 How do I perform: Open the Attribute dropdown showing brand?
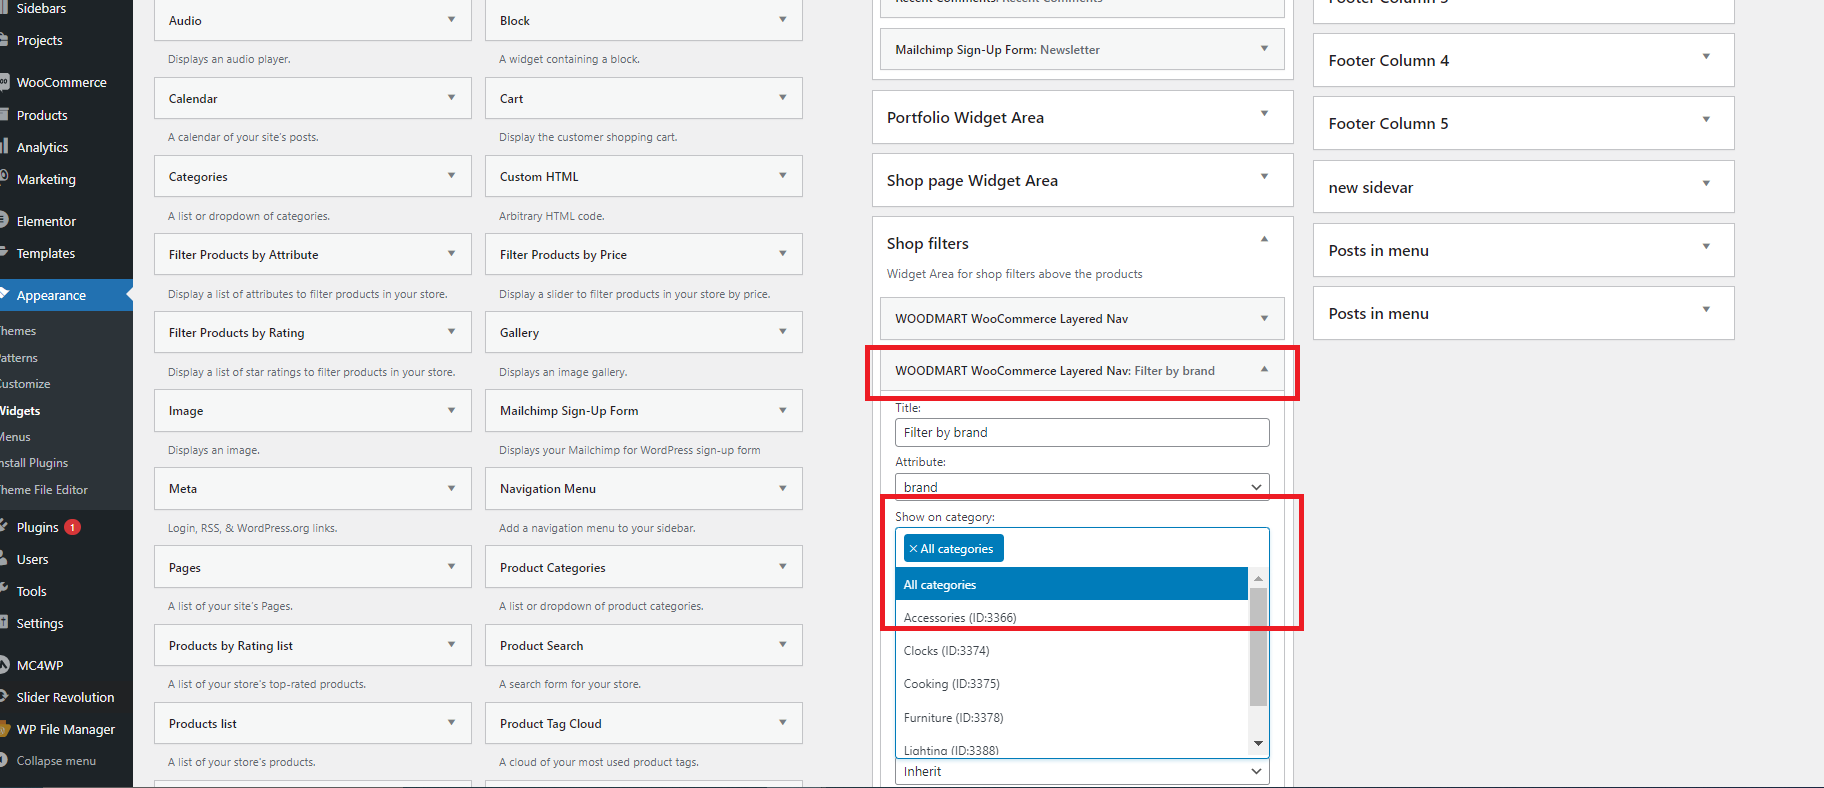click(1082, 486)
